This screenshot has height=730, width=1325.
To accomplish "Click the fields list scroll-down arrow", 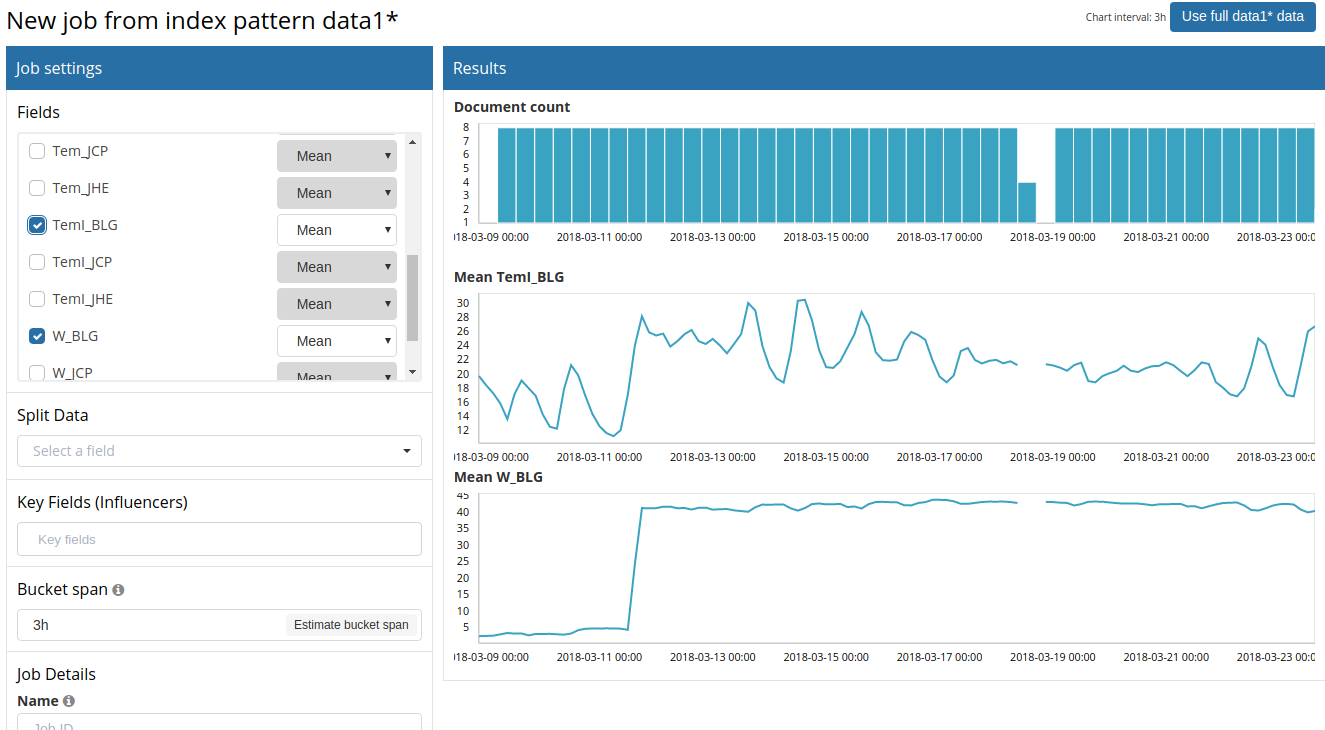I will click(412, 371).
